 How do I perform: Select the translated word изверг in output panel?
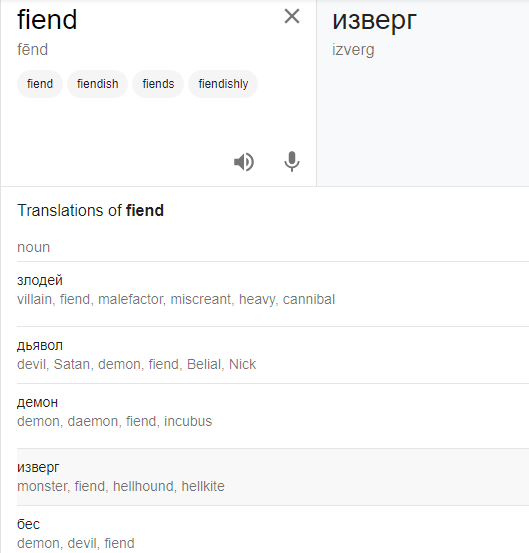click(374, 20)
